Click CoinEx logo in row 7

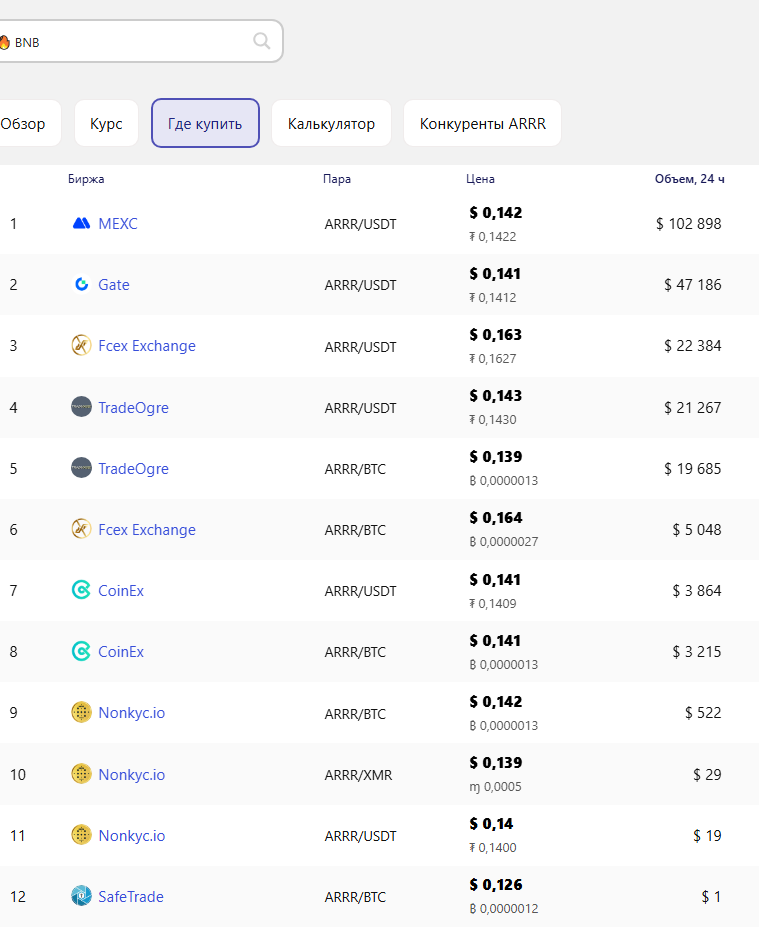(x=81, y=590)
